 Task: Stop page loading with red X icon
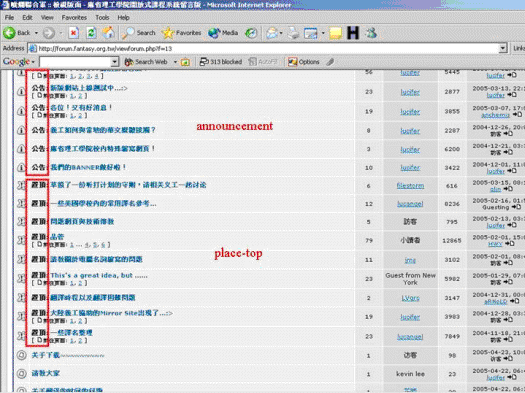pyautogui.click(x=73, y=33)
